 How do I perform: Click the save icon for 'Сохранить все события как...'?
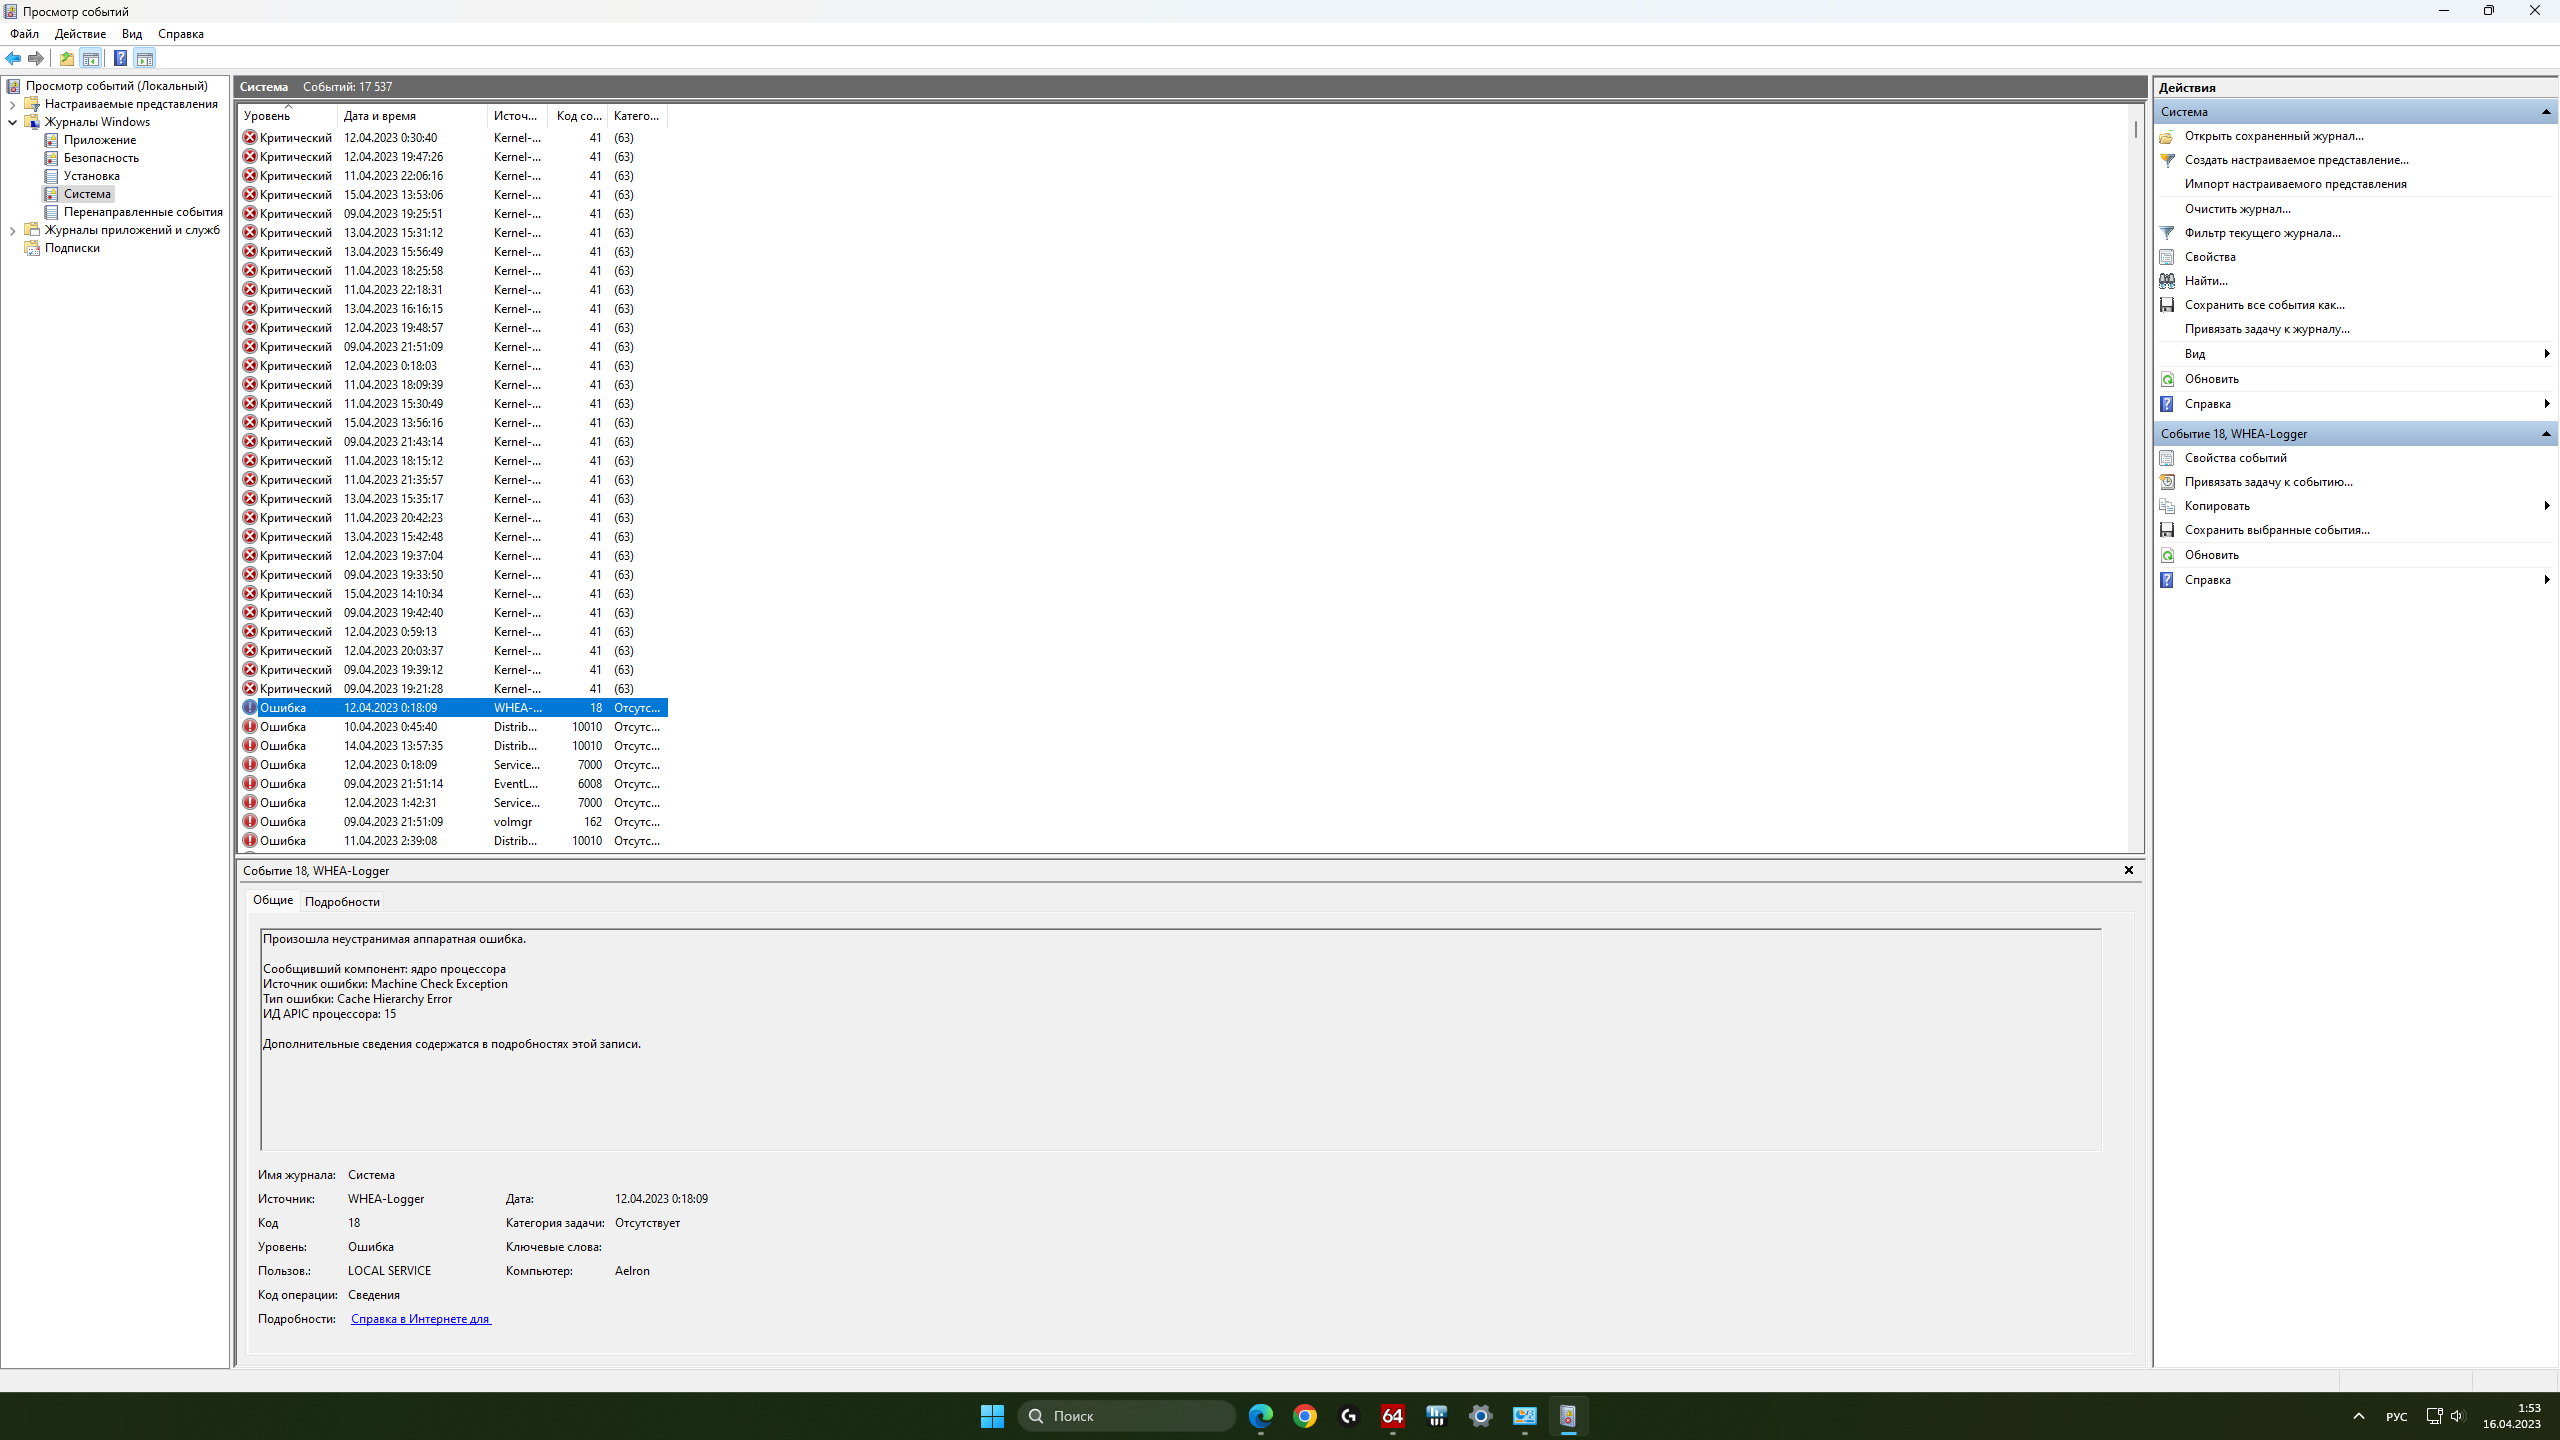click(x=2167, y=305)
